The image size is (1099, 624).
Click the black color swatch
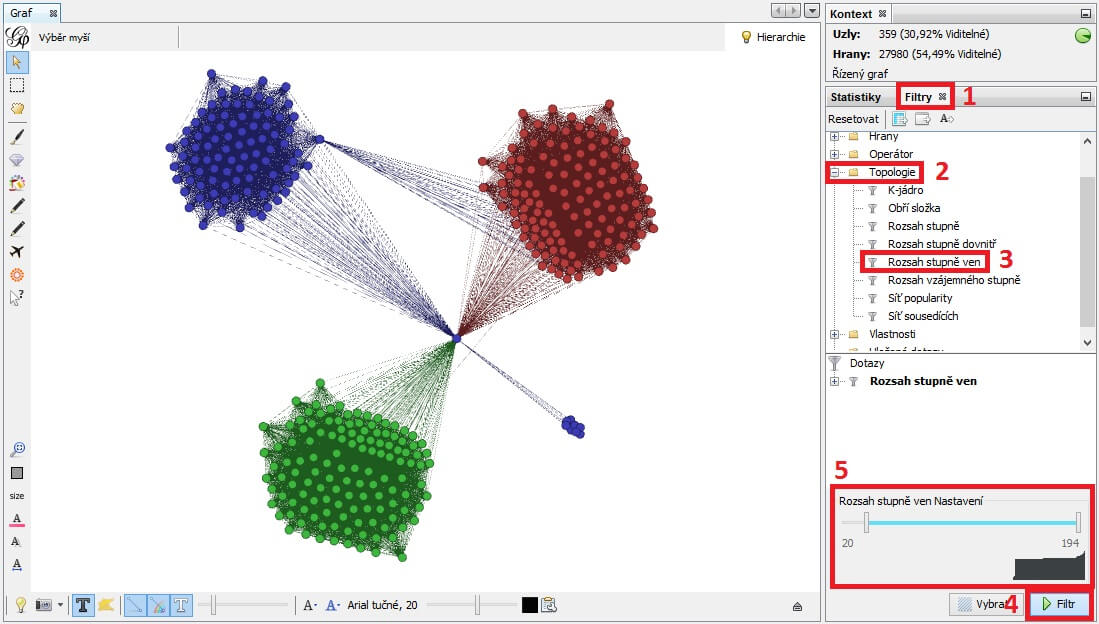530,604
